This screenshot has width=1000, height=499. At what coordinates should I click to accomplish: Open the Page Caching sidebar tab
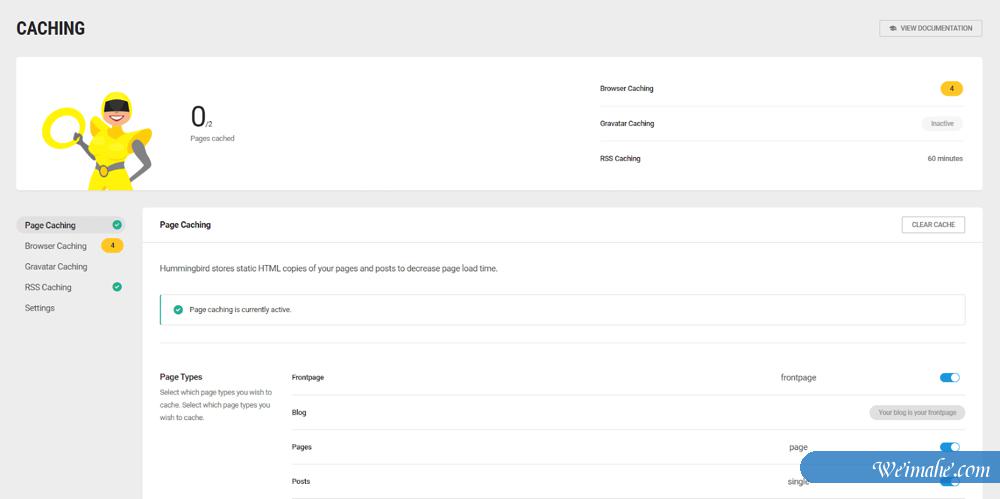[x=50, y=225]
